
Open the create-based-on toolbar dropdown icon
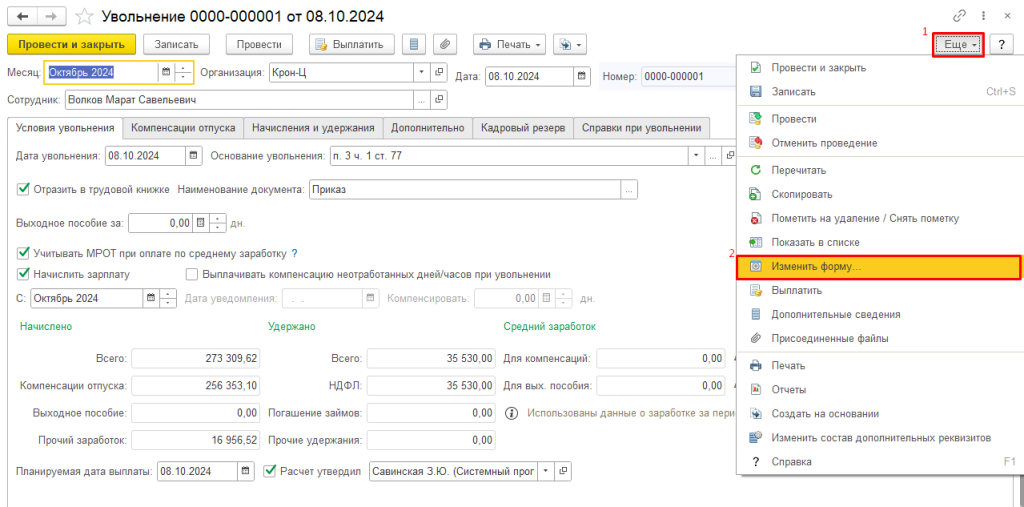point(569,44)
